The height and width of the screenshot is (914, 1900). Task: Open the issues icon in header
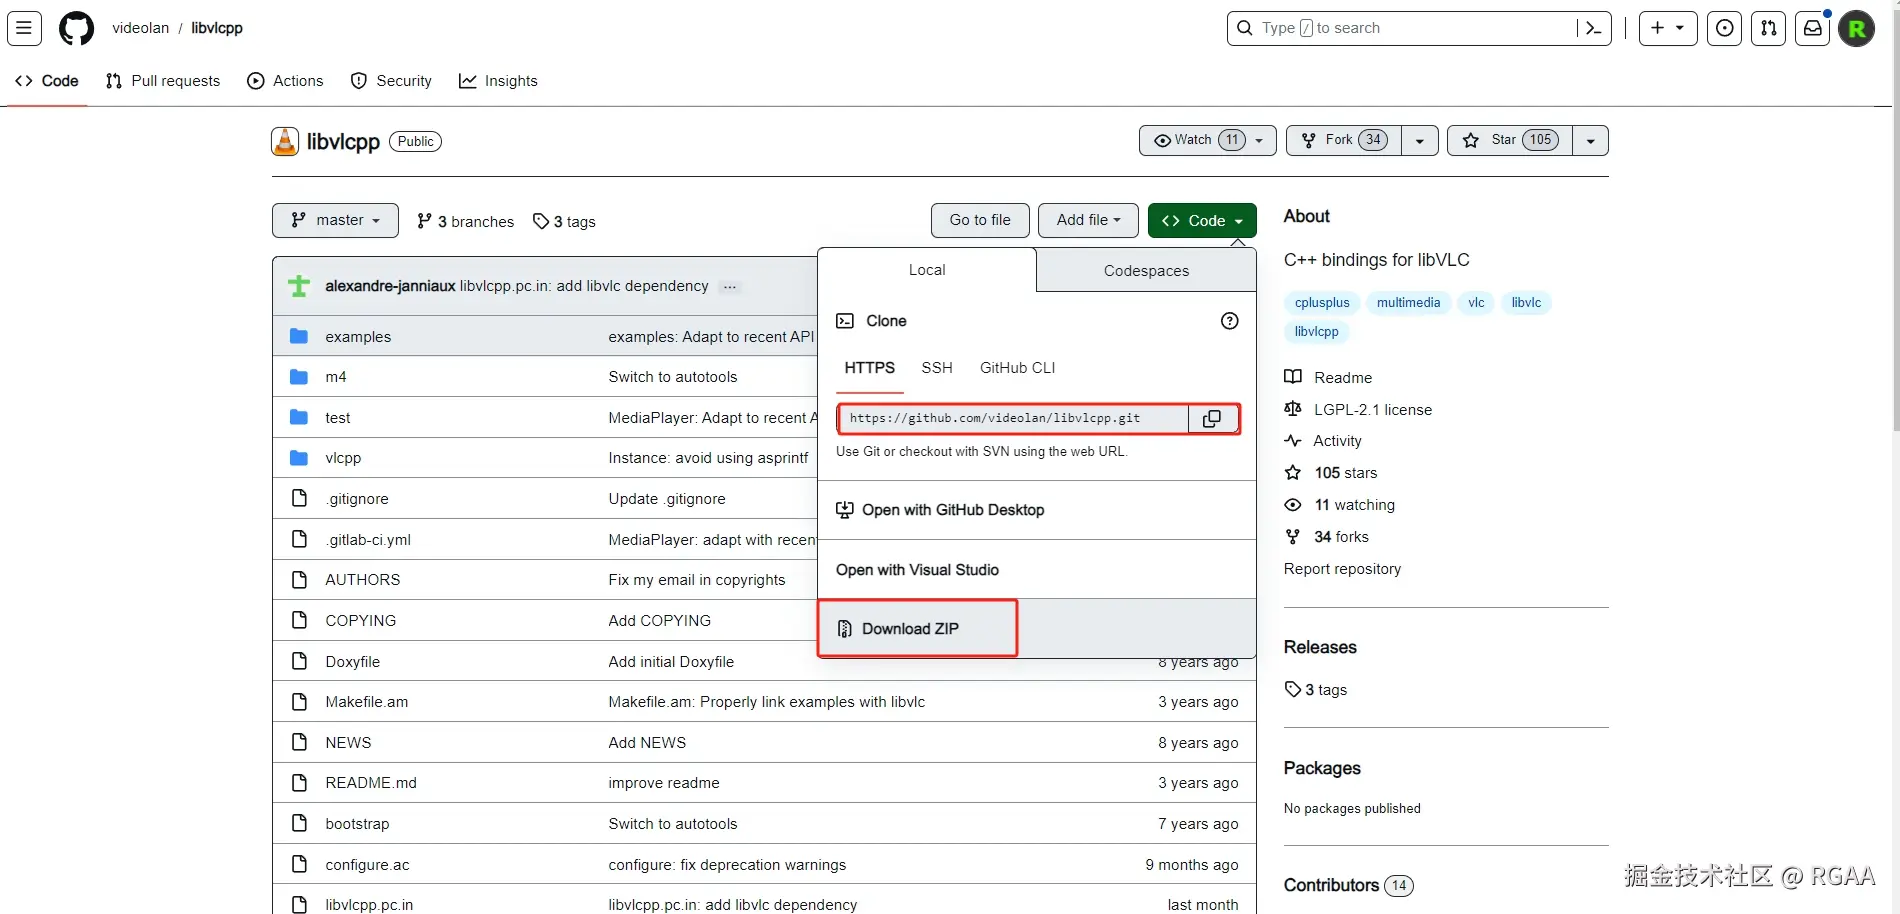(x=1725, y=28)
